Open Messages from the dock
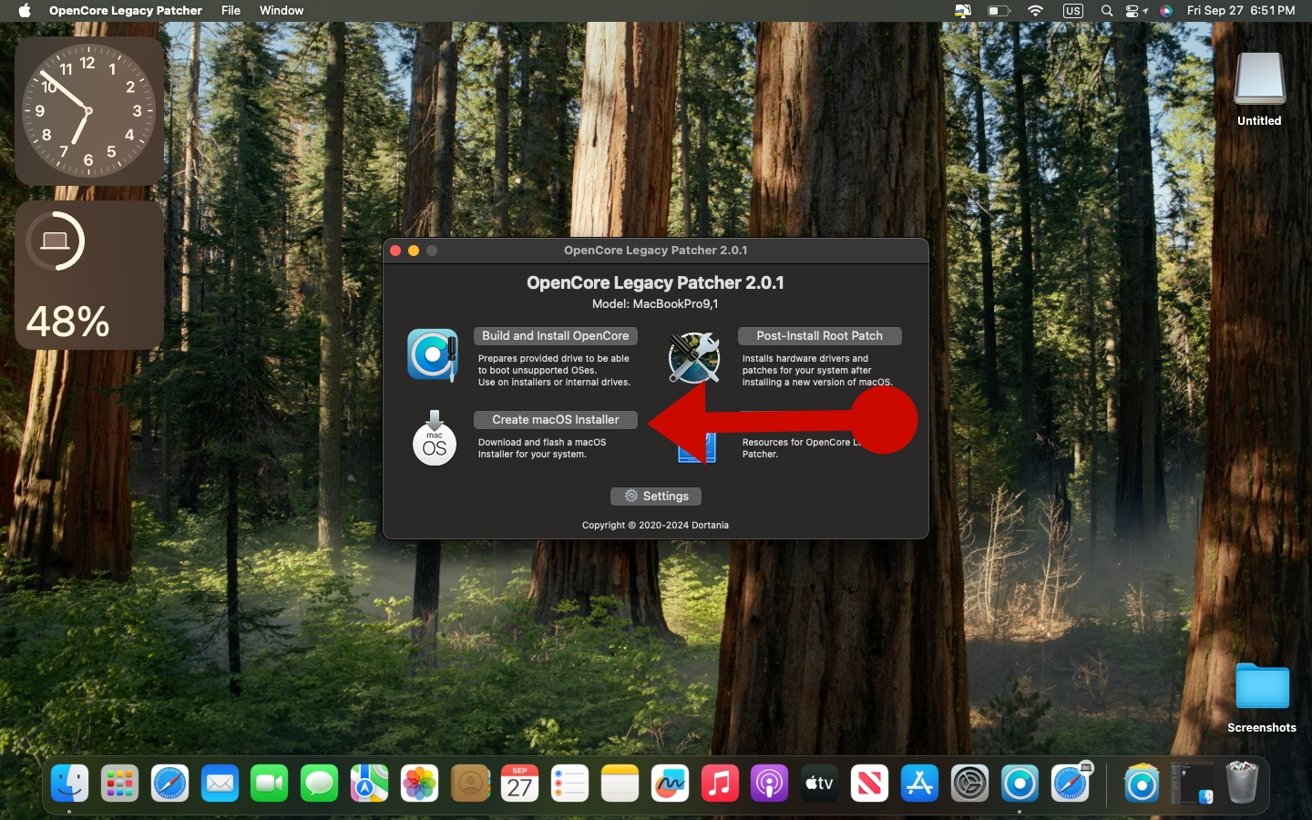 pyautogui.click(x=320, y=783)
